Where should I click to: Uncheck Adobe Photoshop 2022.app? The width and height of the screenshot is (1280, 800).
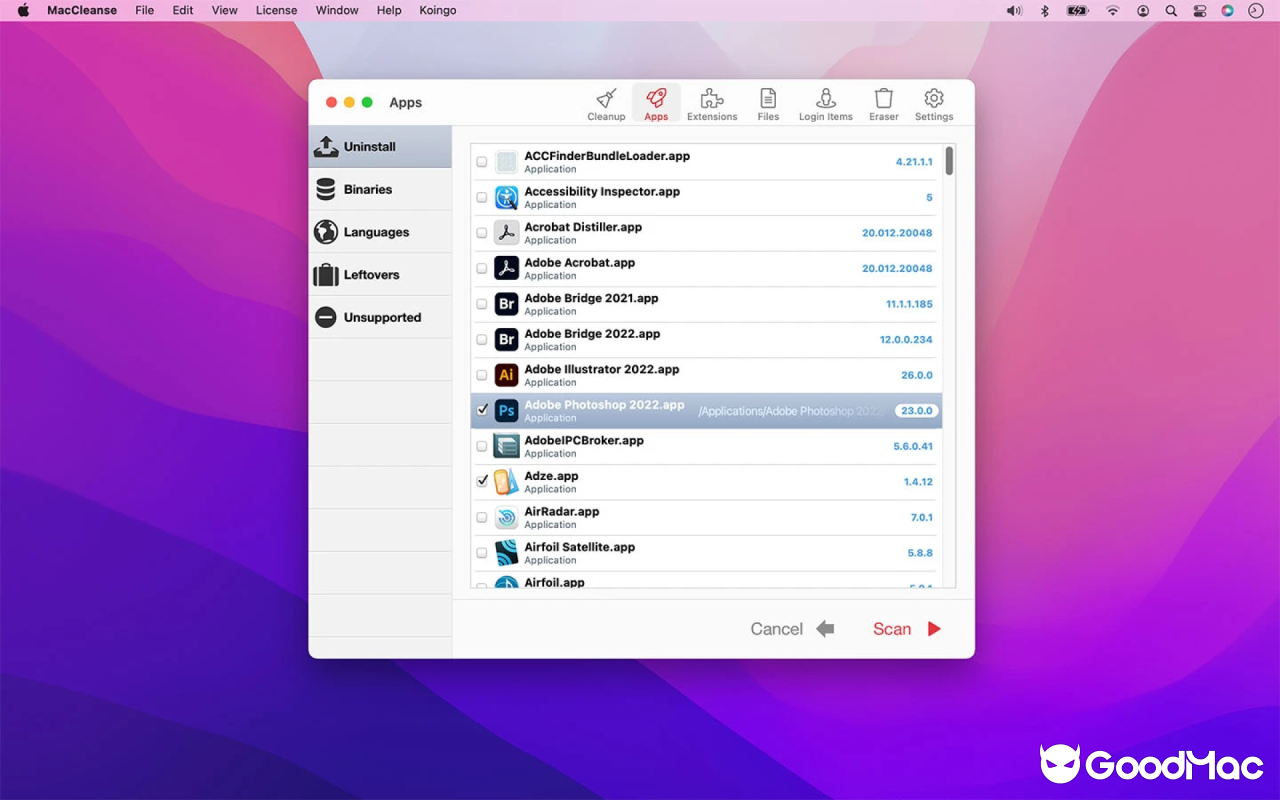click(x=483, y=410)
